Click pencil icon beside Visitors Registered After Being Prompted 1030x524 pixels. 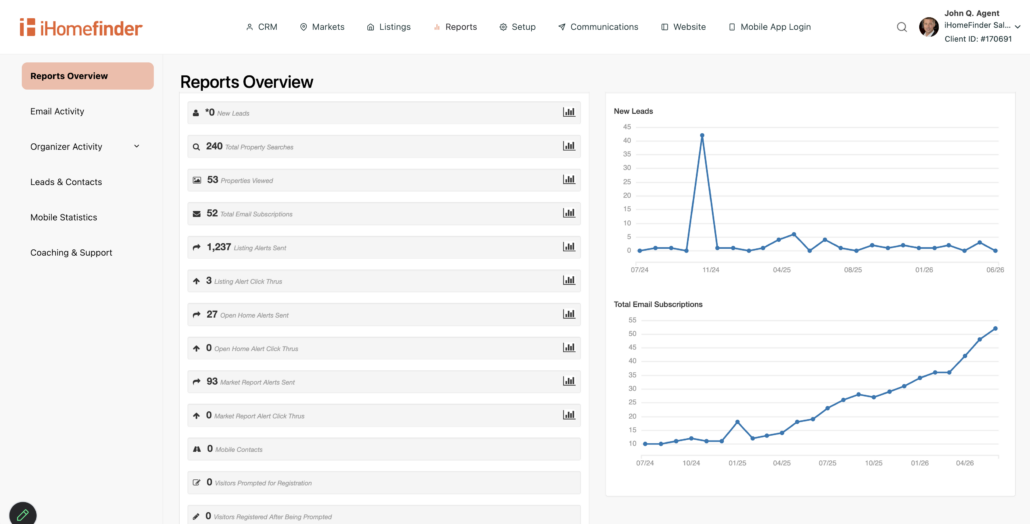tap(196, 517)
